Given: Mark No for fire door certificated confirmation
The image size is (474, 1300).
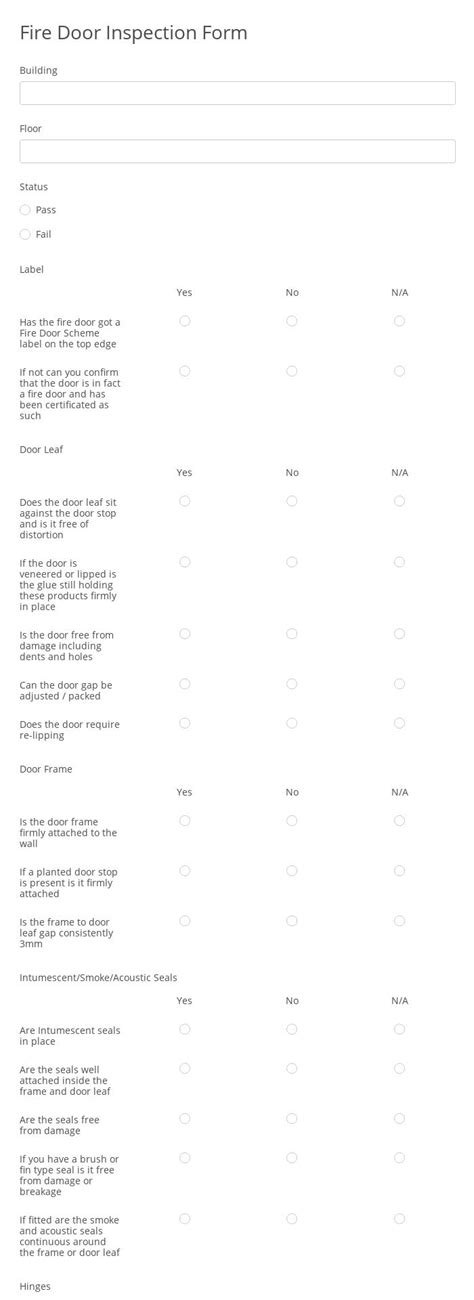Looking at the screenshot, I should point(292,371).
